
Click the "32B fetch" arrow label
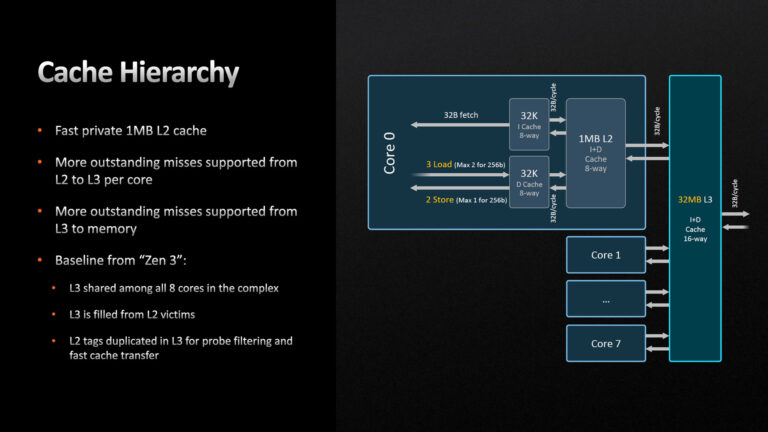click(x=461, y=115)
